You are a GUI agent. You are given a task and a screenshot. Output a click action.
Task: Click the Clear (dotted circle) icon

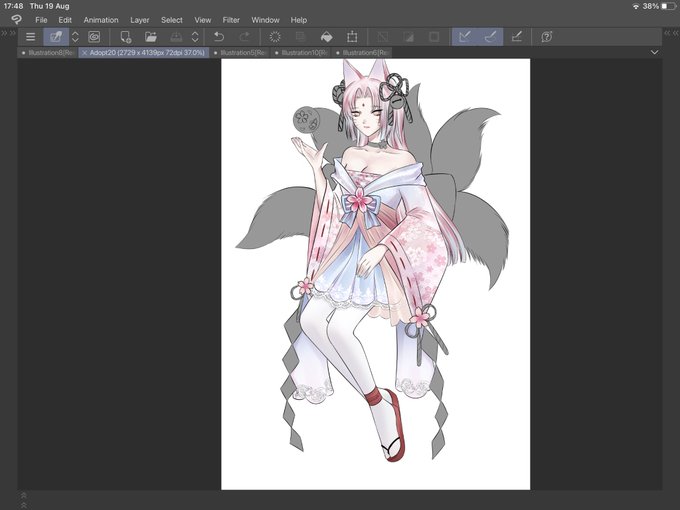tap(275, 37)
